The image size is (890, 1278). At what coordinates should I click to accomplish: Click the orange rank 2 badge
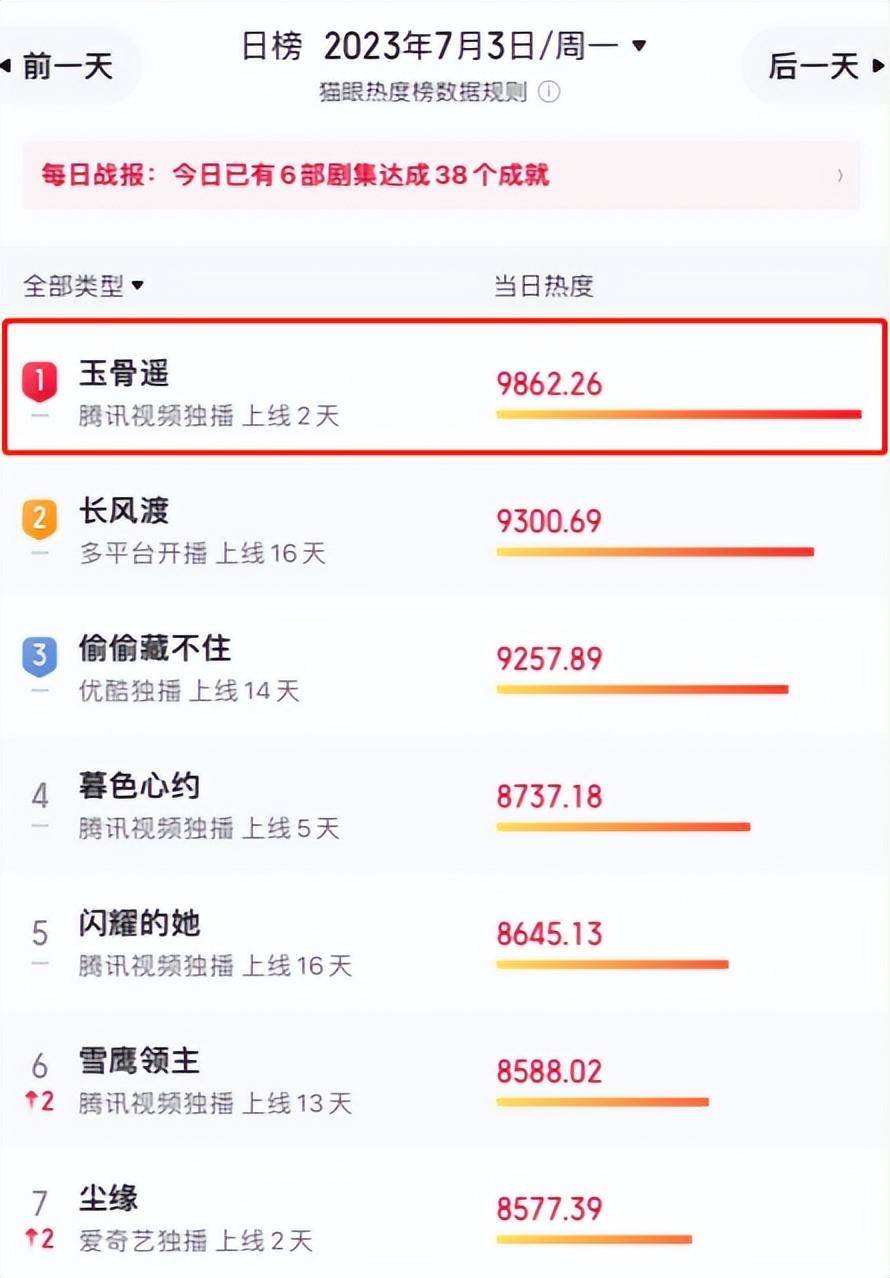39,519
